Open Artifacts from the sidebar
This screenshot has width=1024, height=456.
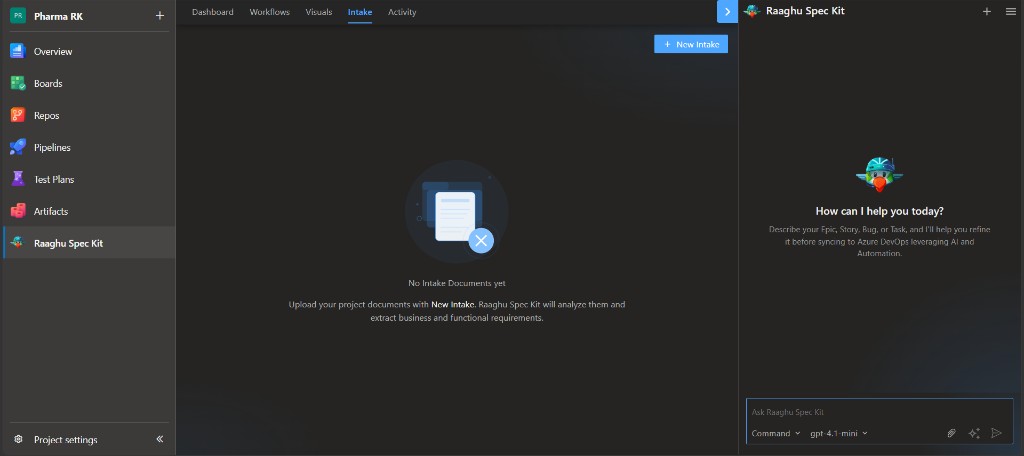tap(88, 212)
